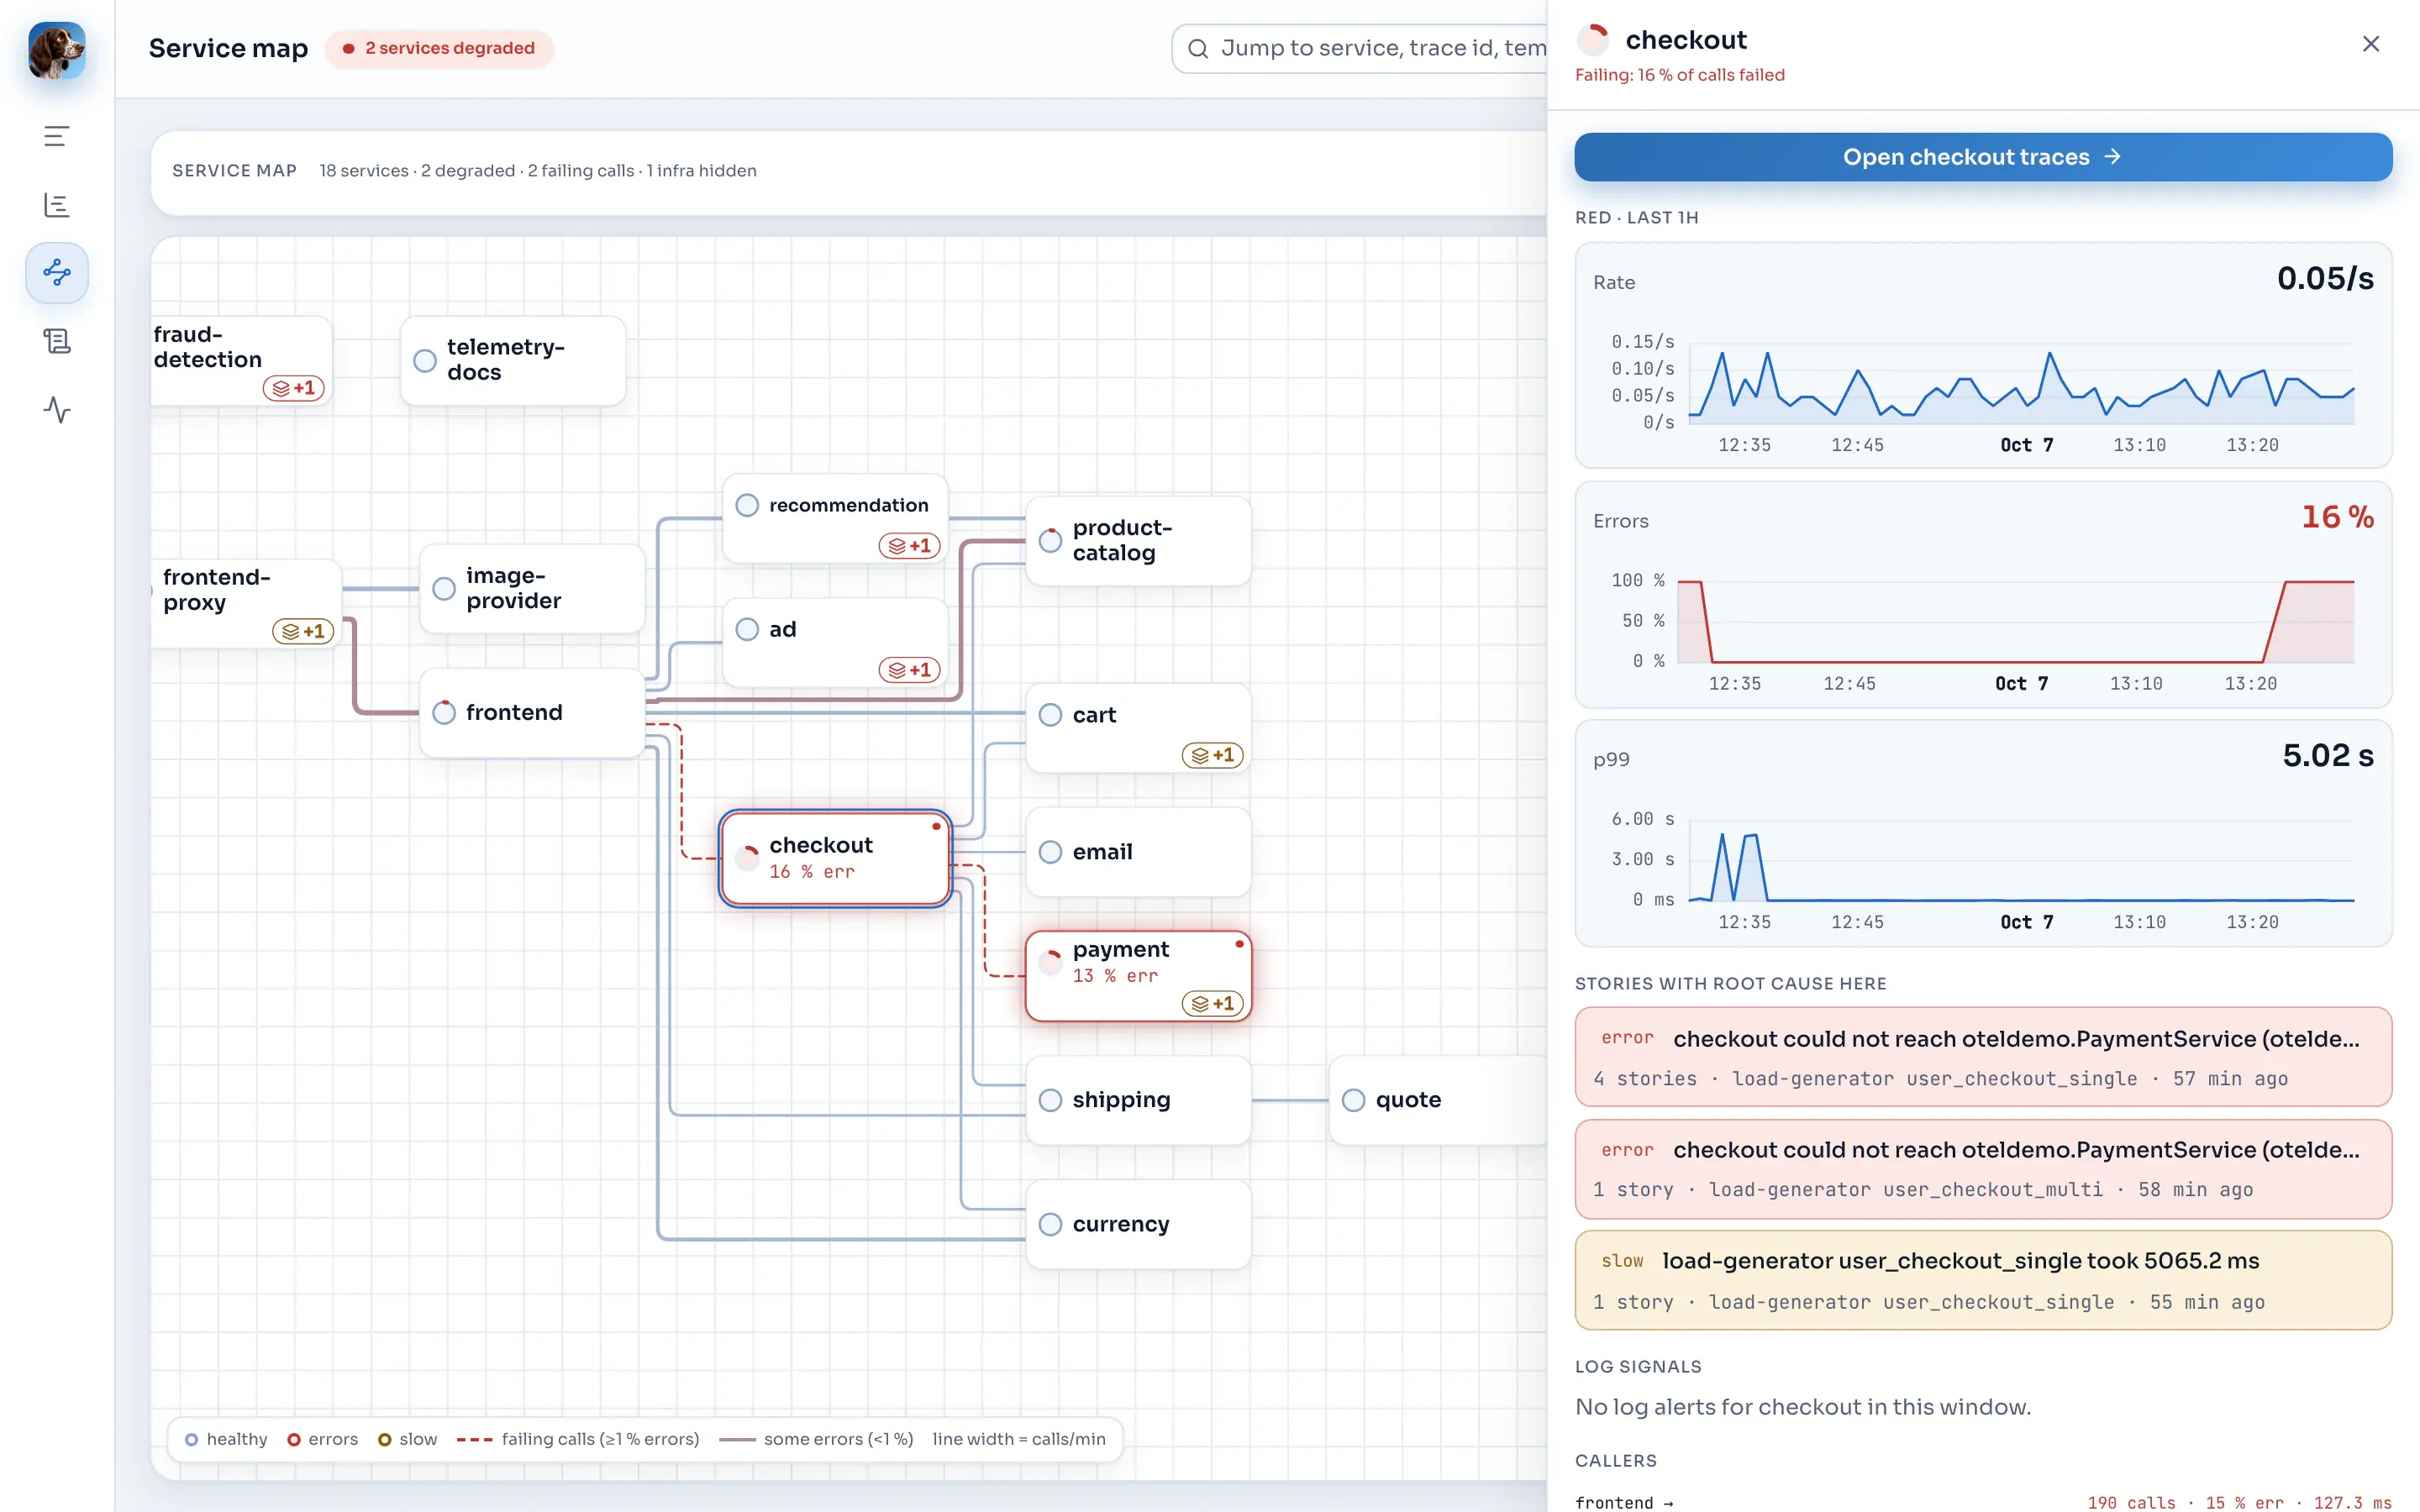
Task: Expand the +1 infra badge on cart node
Action: click(1212, 755)
